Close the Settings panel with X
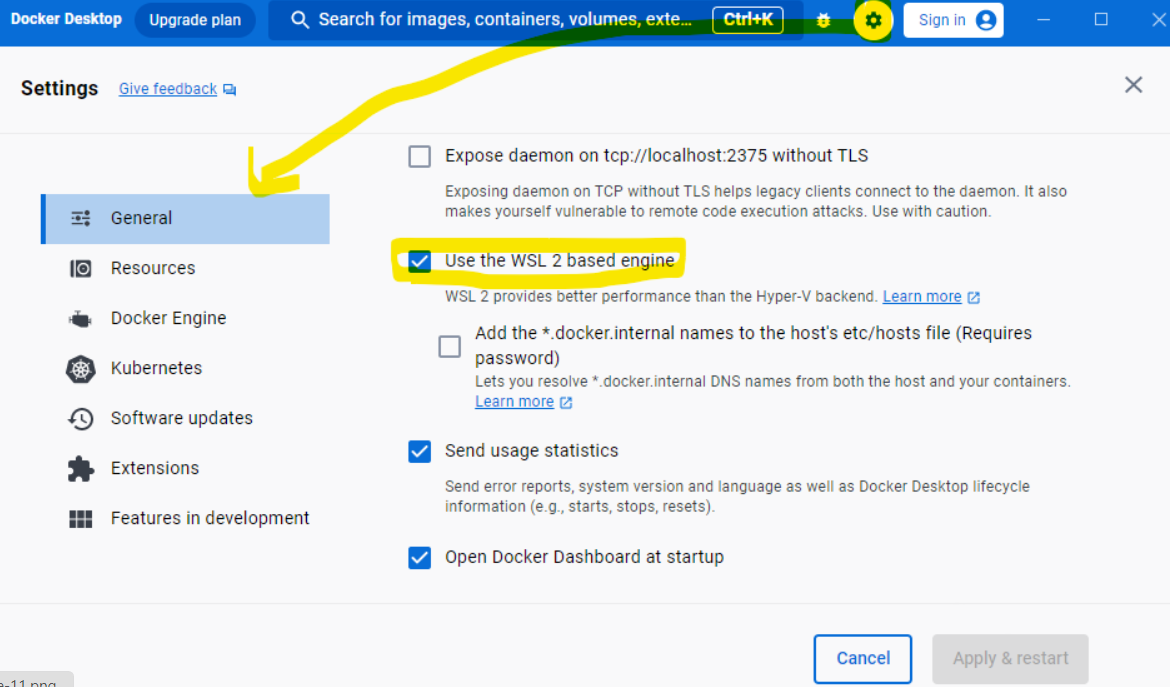Viewport: 1170px width, 687px height. click(x=1133, y=85)
